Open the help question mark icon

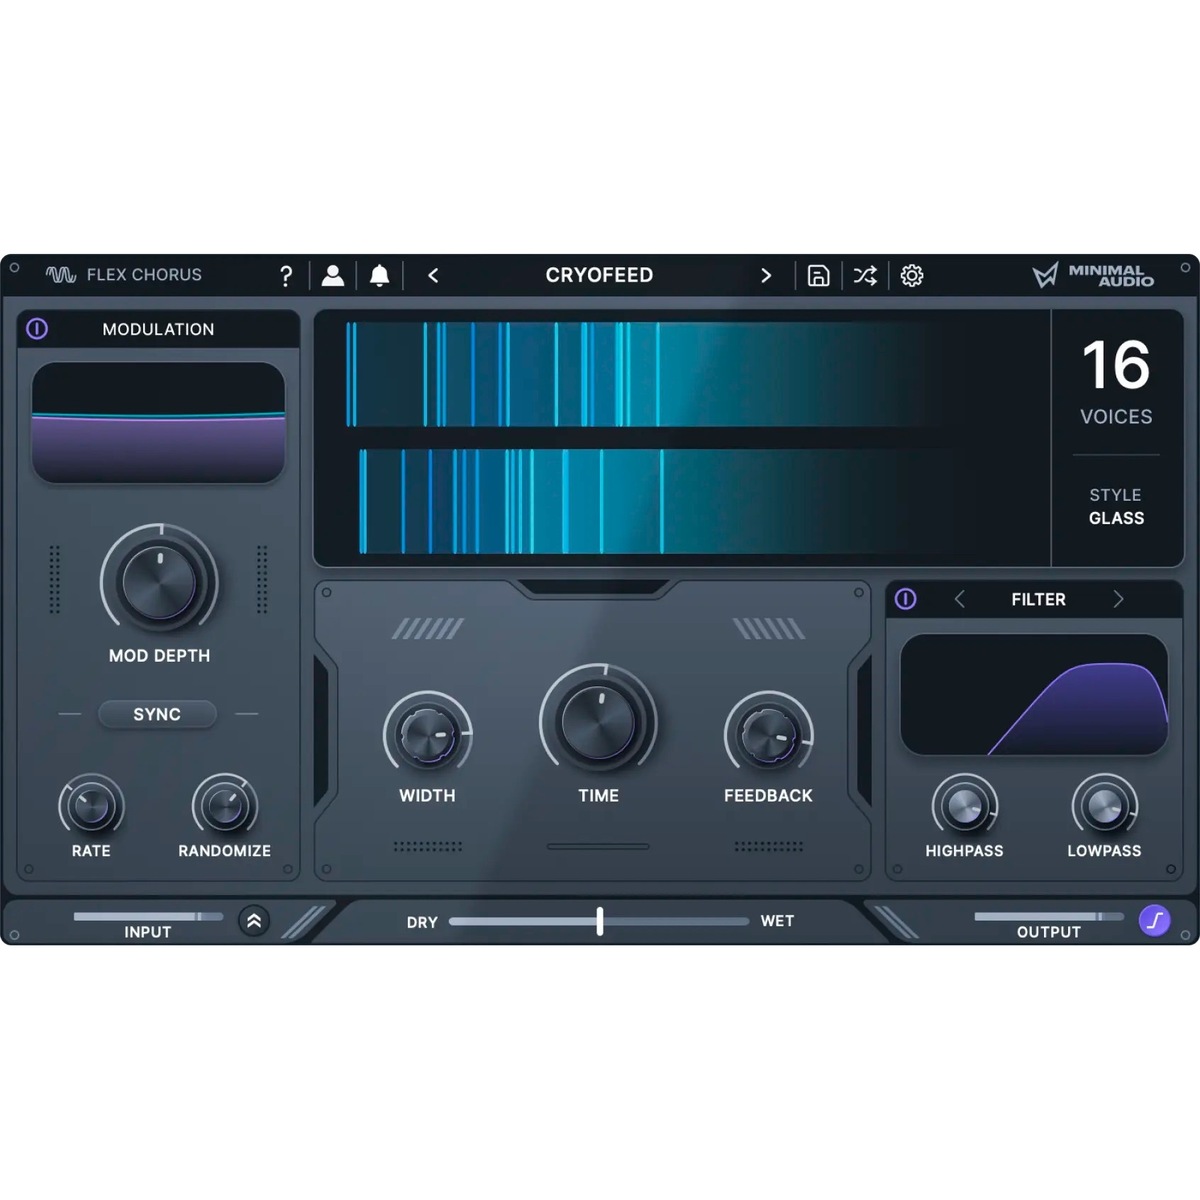pyautogui.click(x=286, y=276)
